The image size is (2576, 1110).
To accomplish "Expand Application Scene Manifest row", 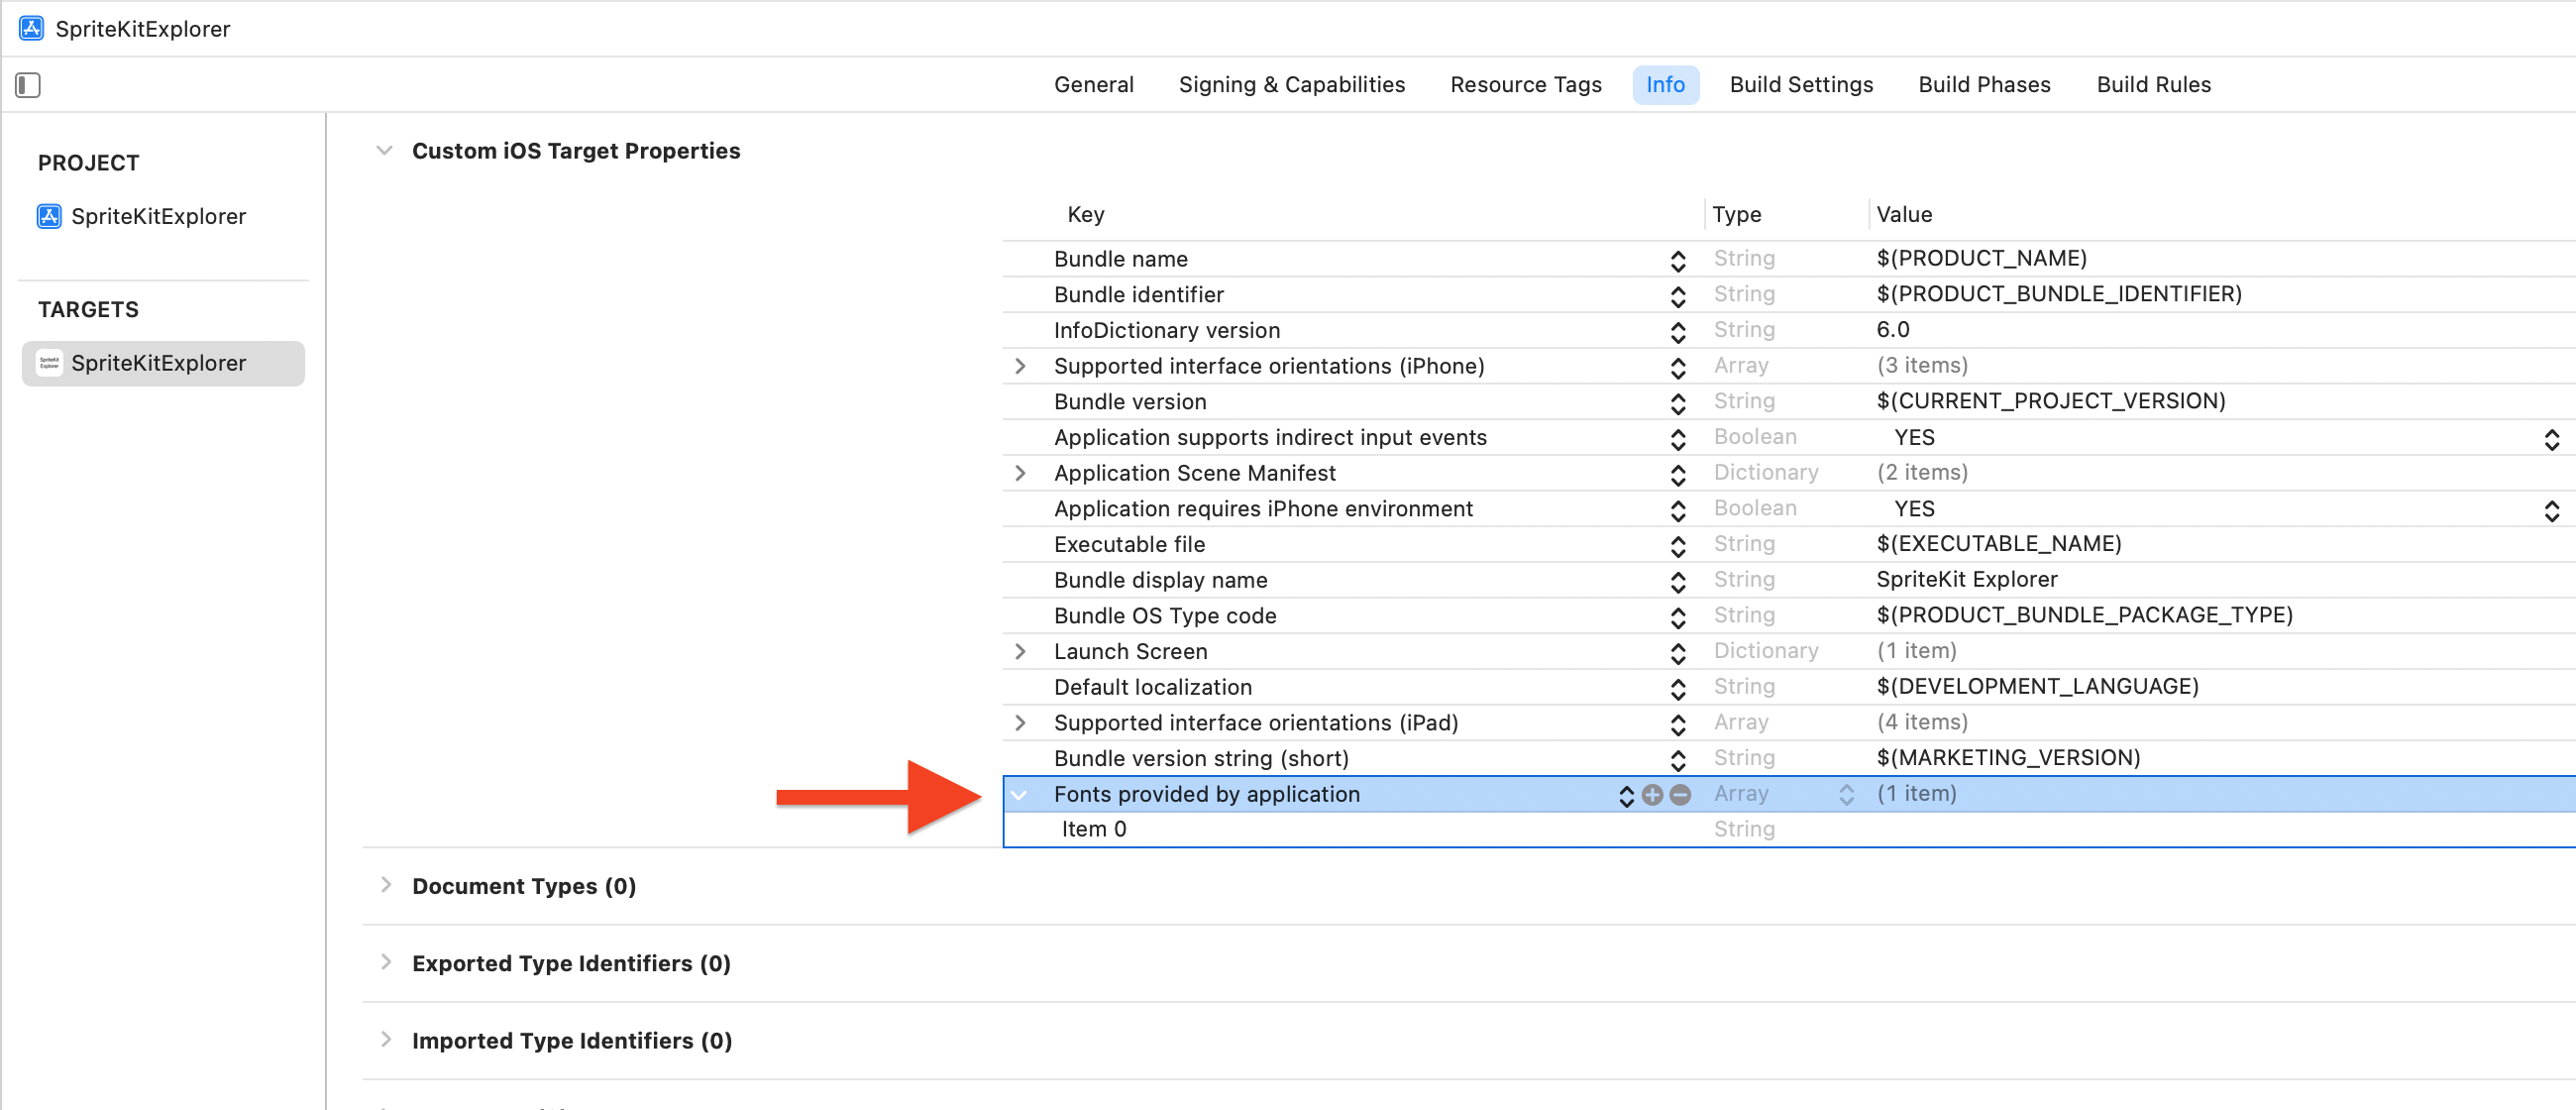I will pos(1020,473).
